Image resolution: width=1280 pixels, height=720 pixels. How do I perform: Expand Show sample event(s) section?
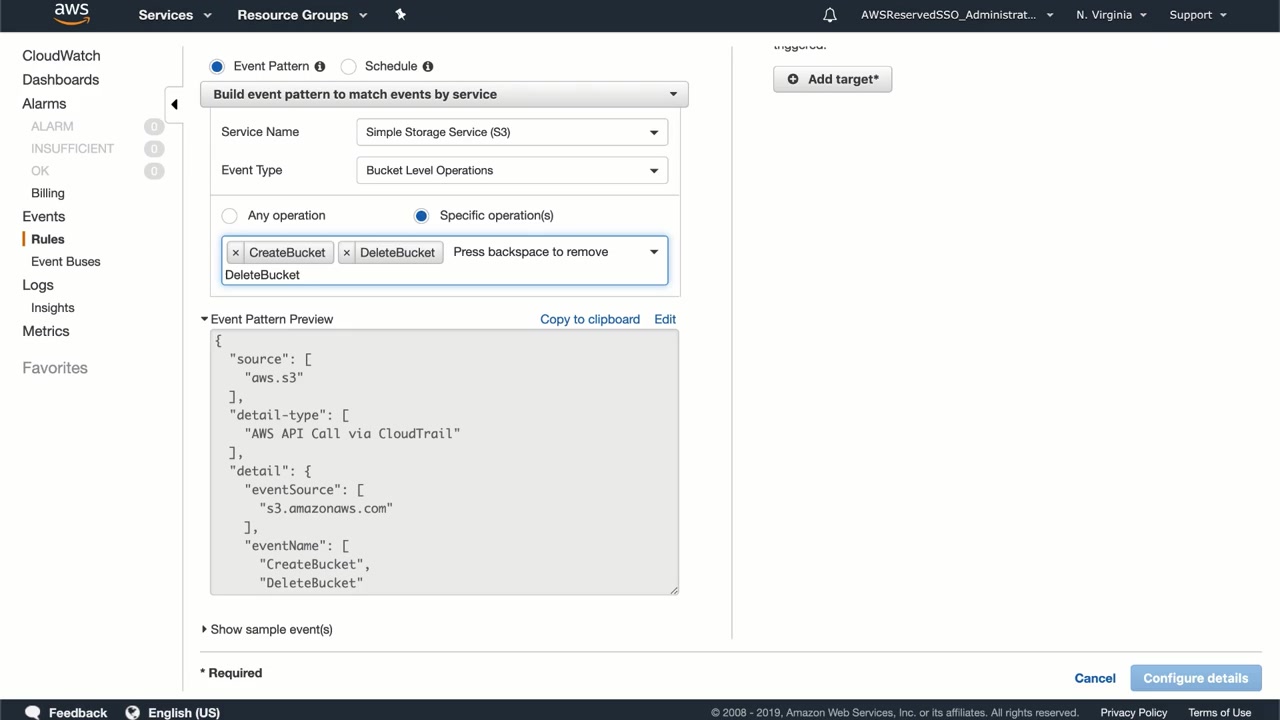[267, 629]
